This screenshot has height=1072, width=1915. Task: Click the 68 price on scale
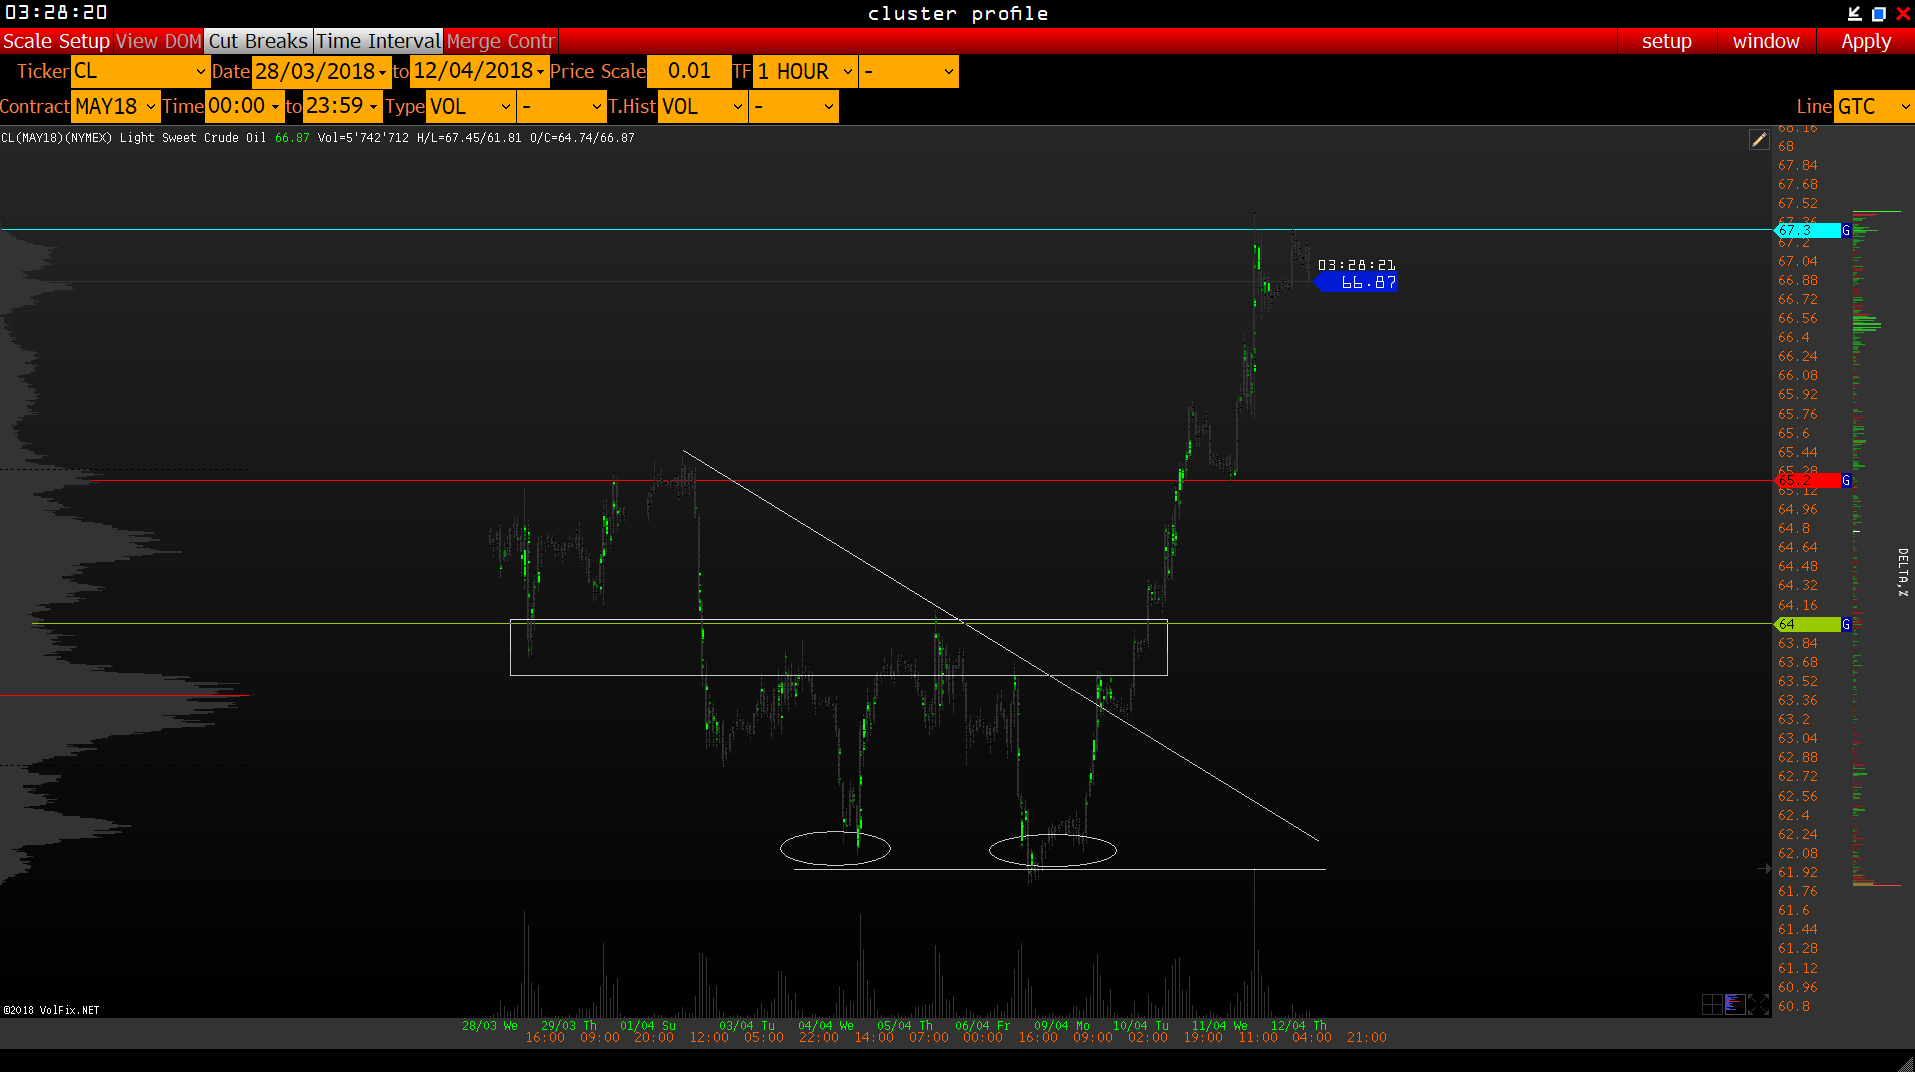coord(1786,146)
